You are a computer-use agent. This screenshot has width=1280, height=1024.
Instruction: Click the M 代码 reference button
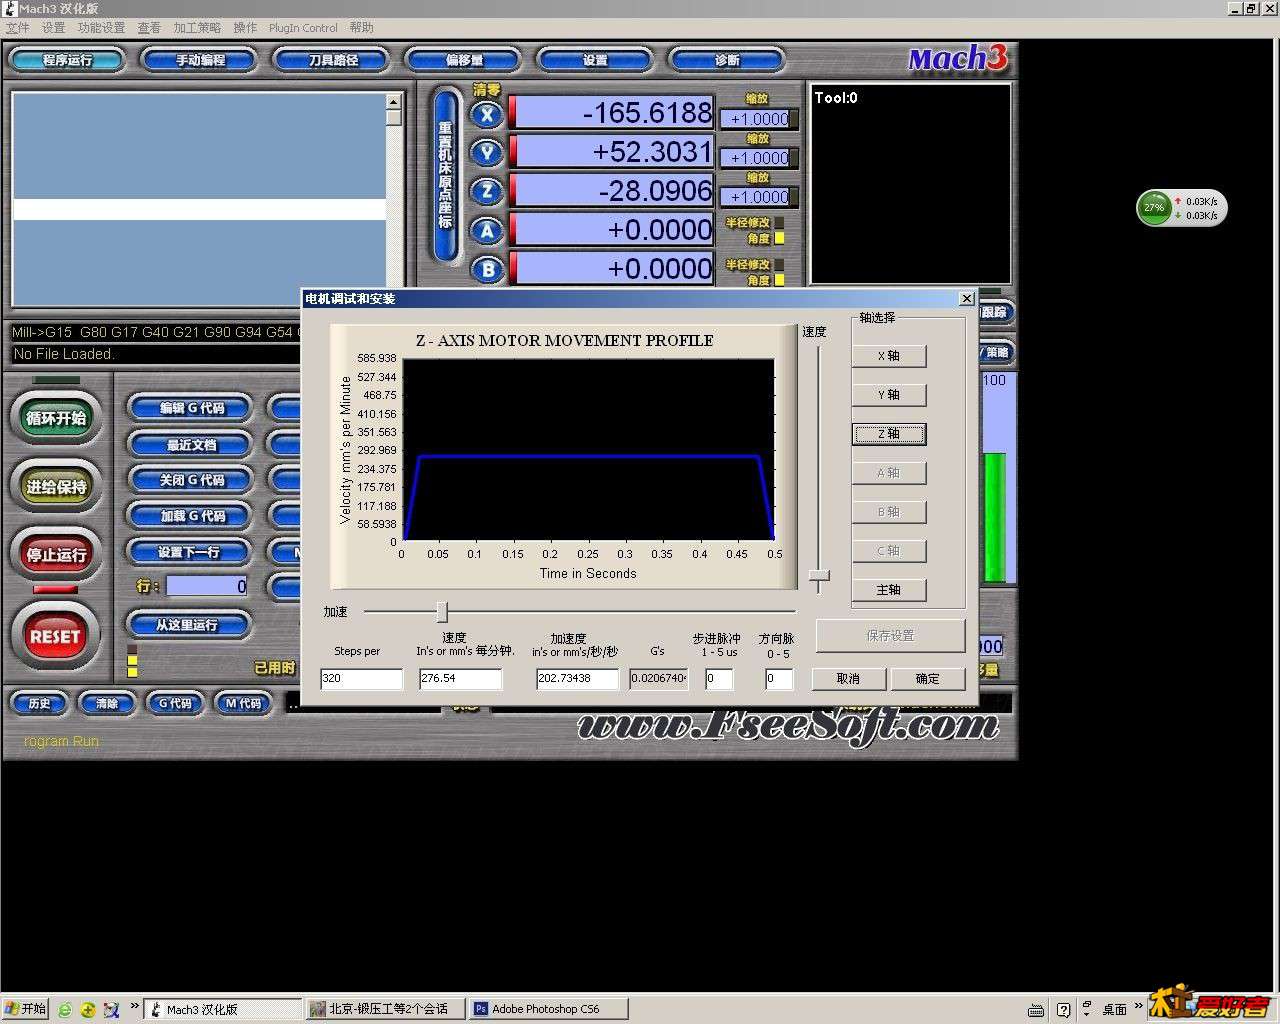pyautogui.click(x=243, y=704)
